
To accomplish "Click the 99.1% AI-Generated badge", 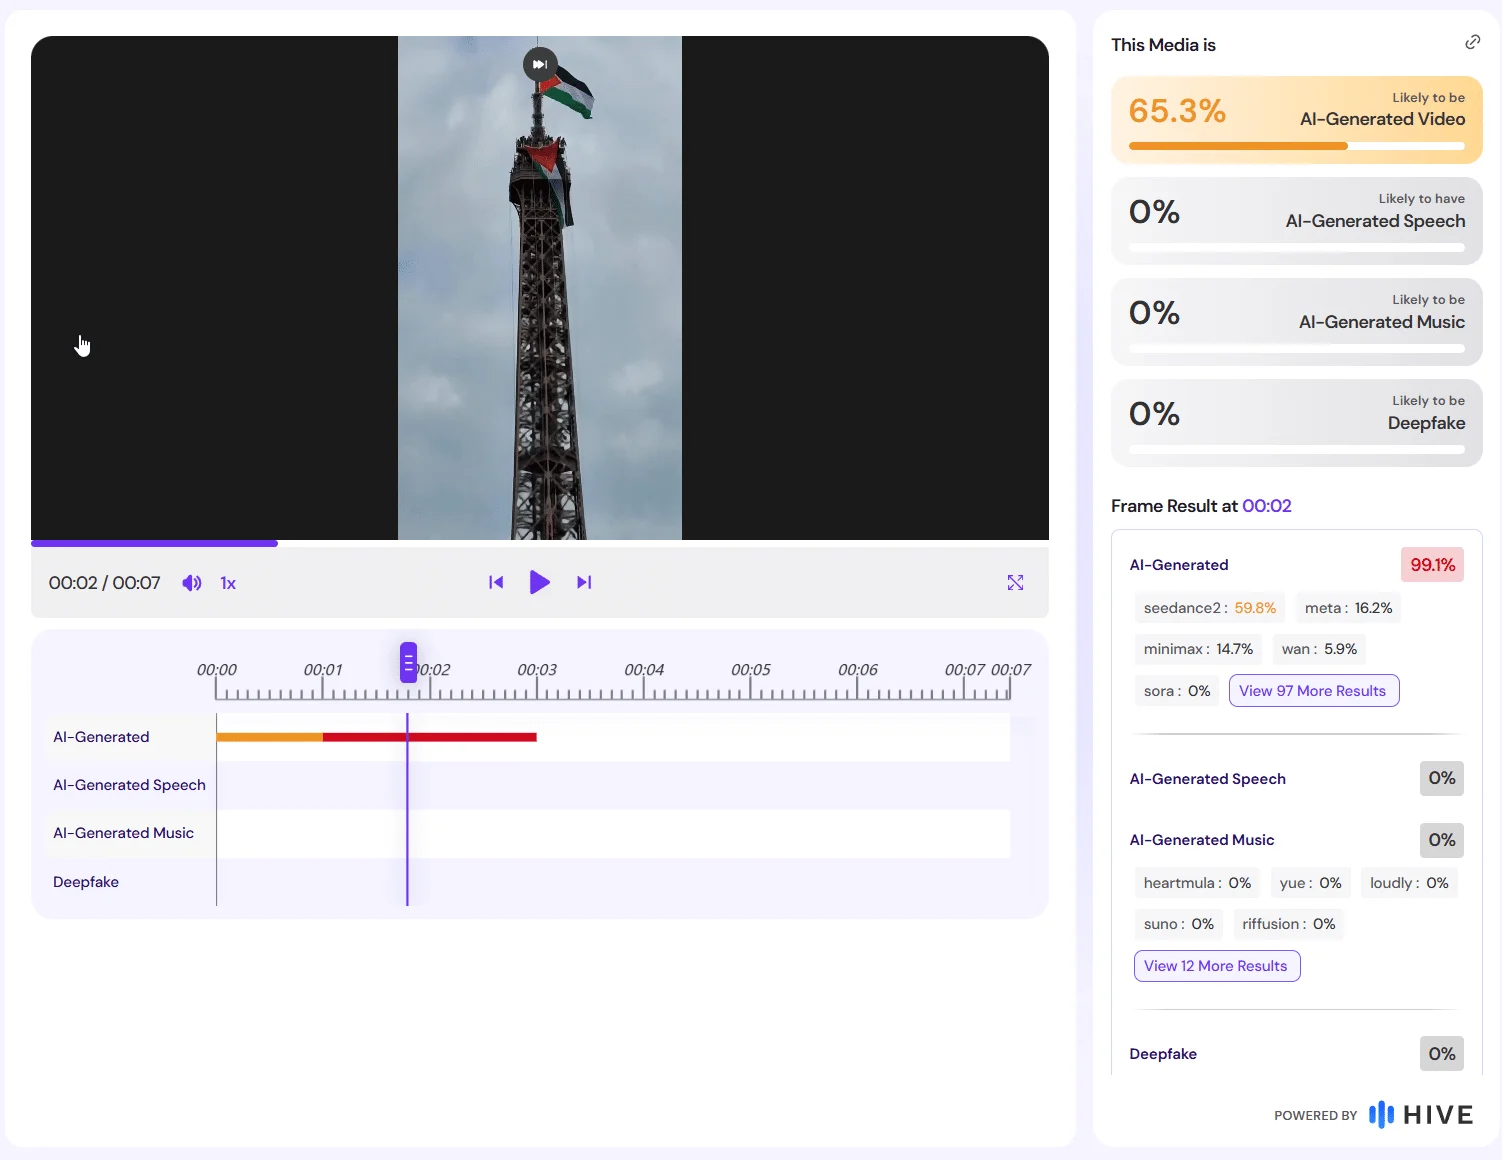I will point(1432,565).
